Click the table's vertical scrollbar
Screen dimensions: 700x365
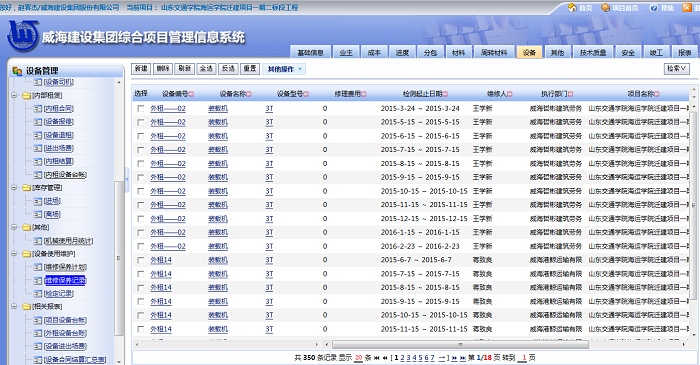[693, 205]
